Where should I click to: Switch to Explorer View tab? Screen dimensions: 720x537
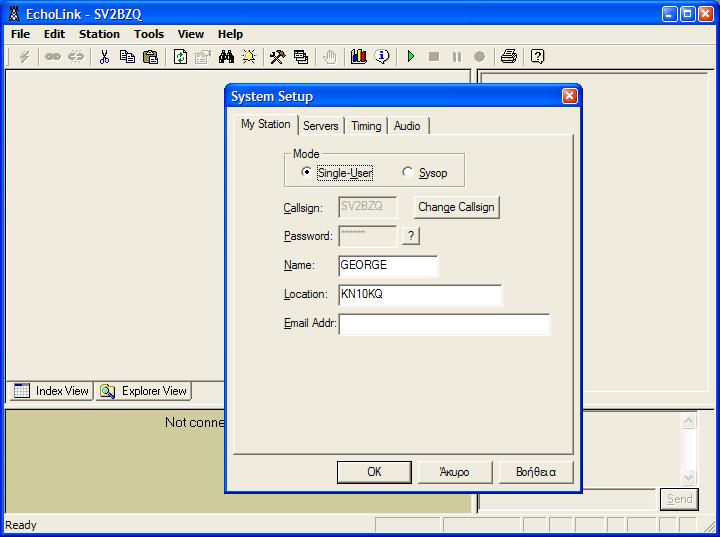[144, 391]
